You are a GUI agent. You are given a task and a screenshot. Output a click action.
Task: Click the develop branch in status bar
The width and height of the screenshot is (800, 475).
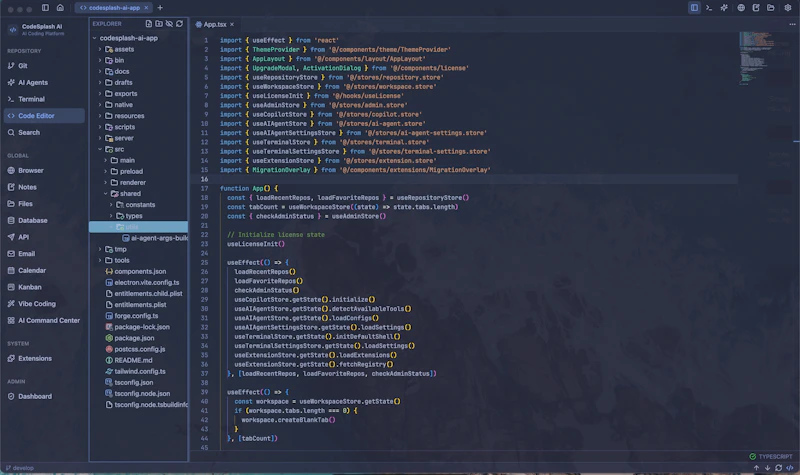pyautogui.click(x=19, y=468)
